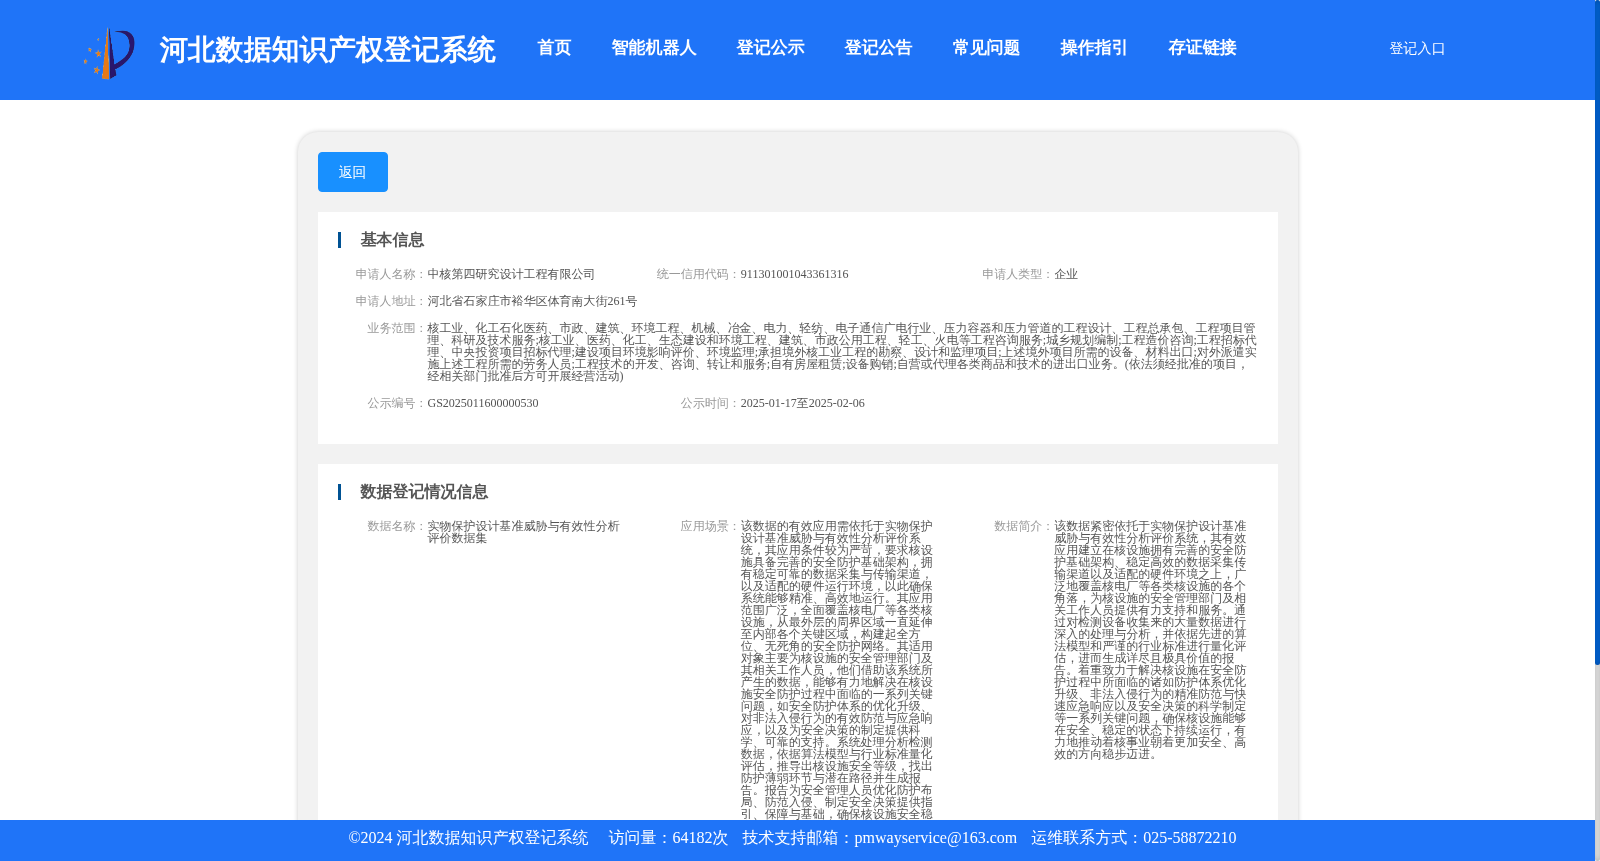Click the 申请人类型 label
Viewport: 1600px width, 861px height.
coord(1017,274)
